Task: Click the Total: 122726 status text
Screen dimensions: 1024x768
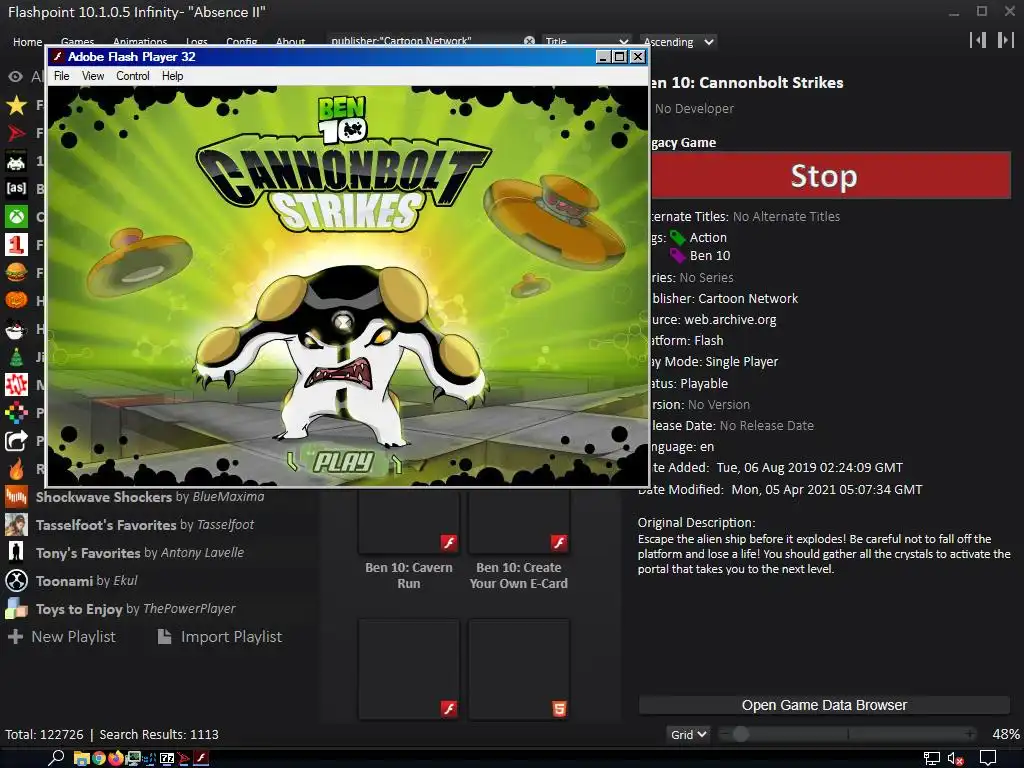Action: (44, 735)
